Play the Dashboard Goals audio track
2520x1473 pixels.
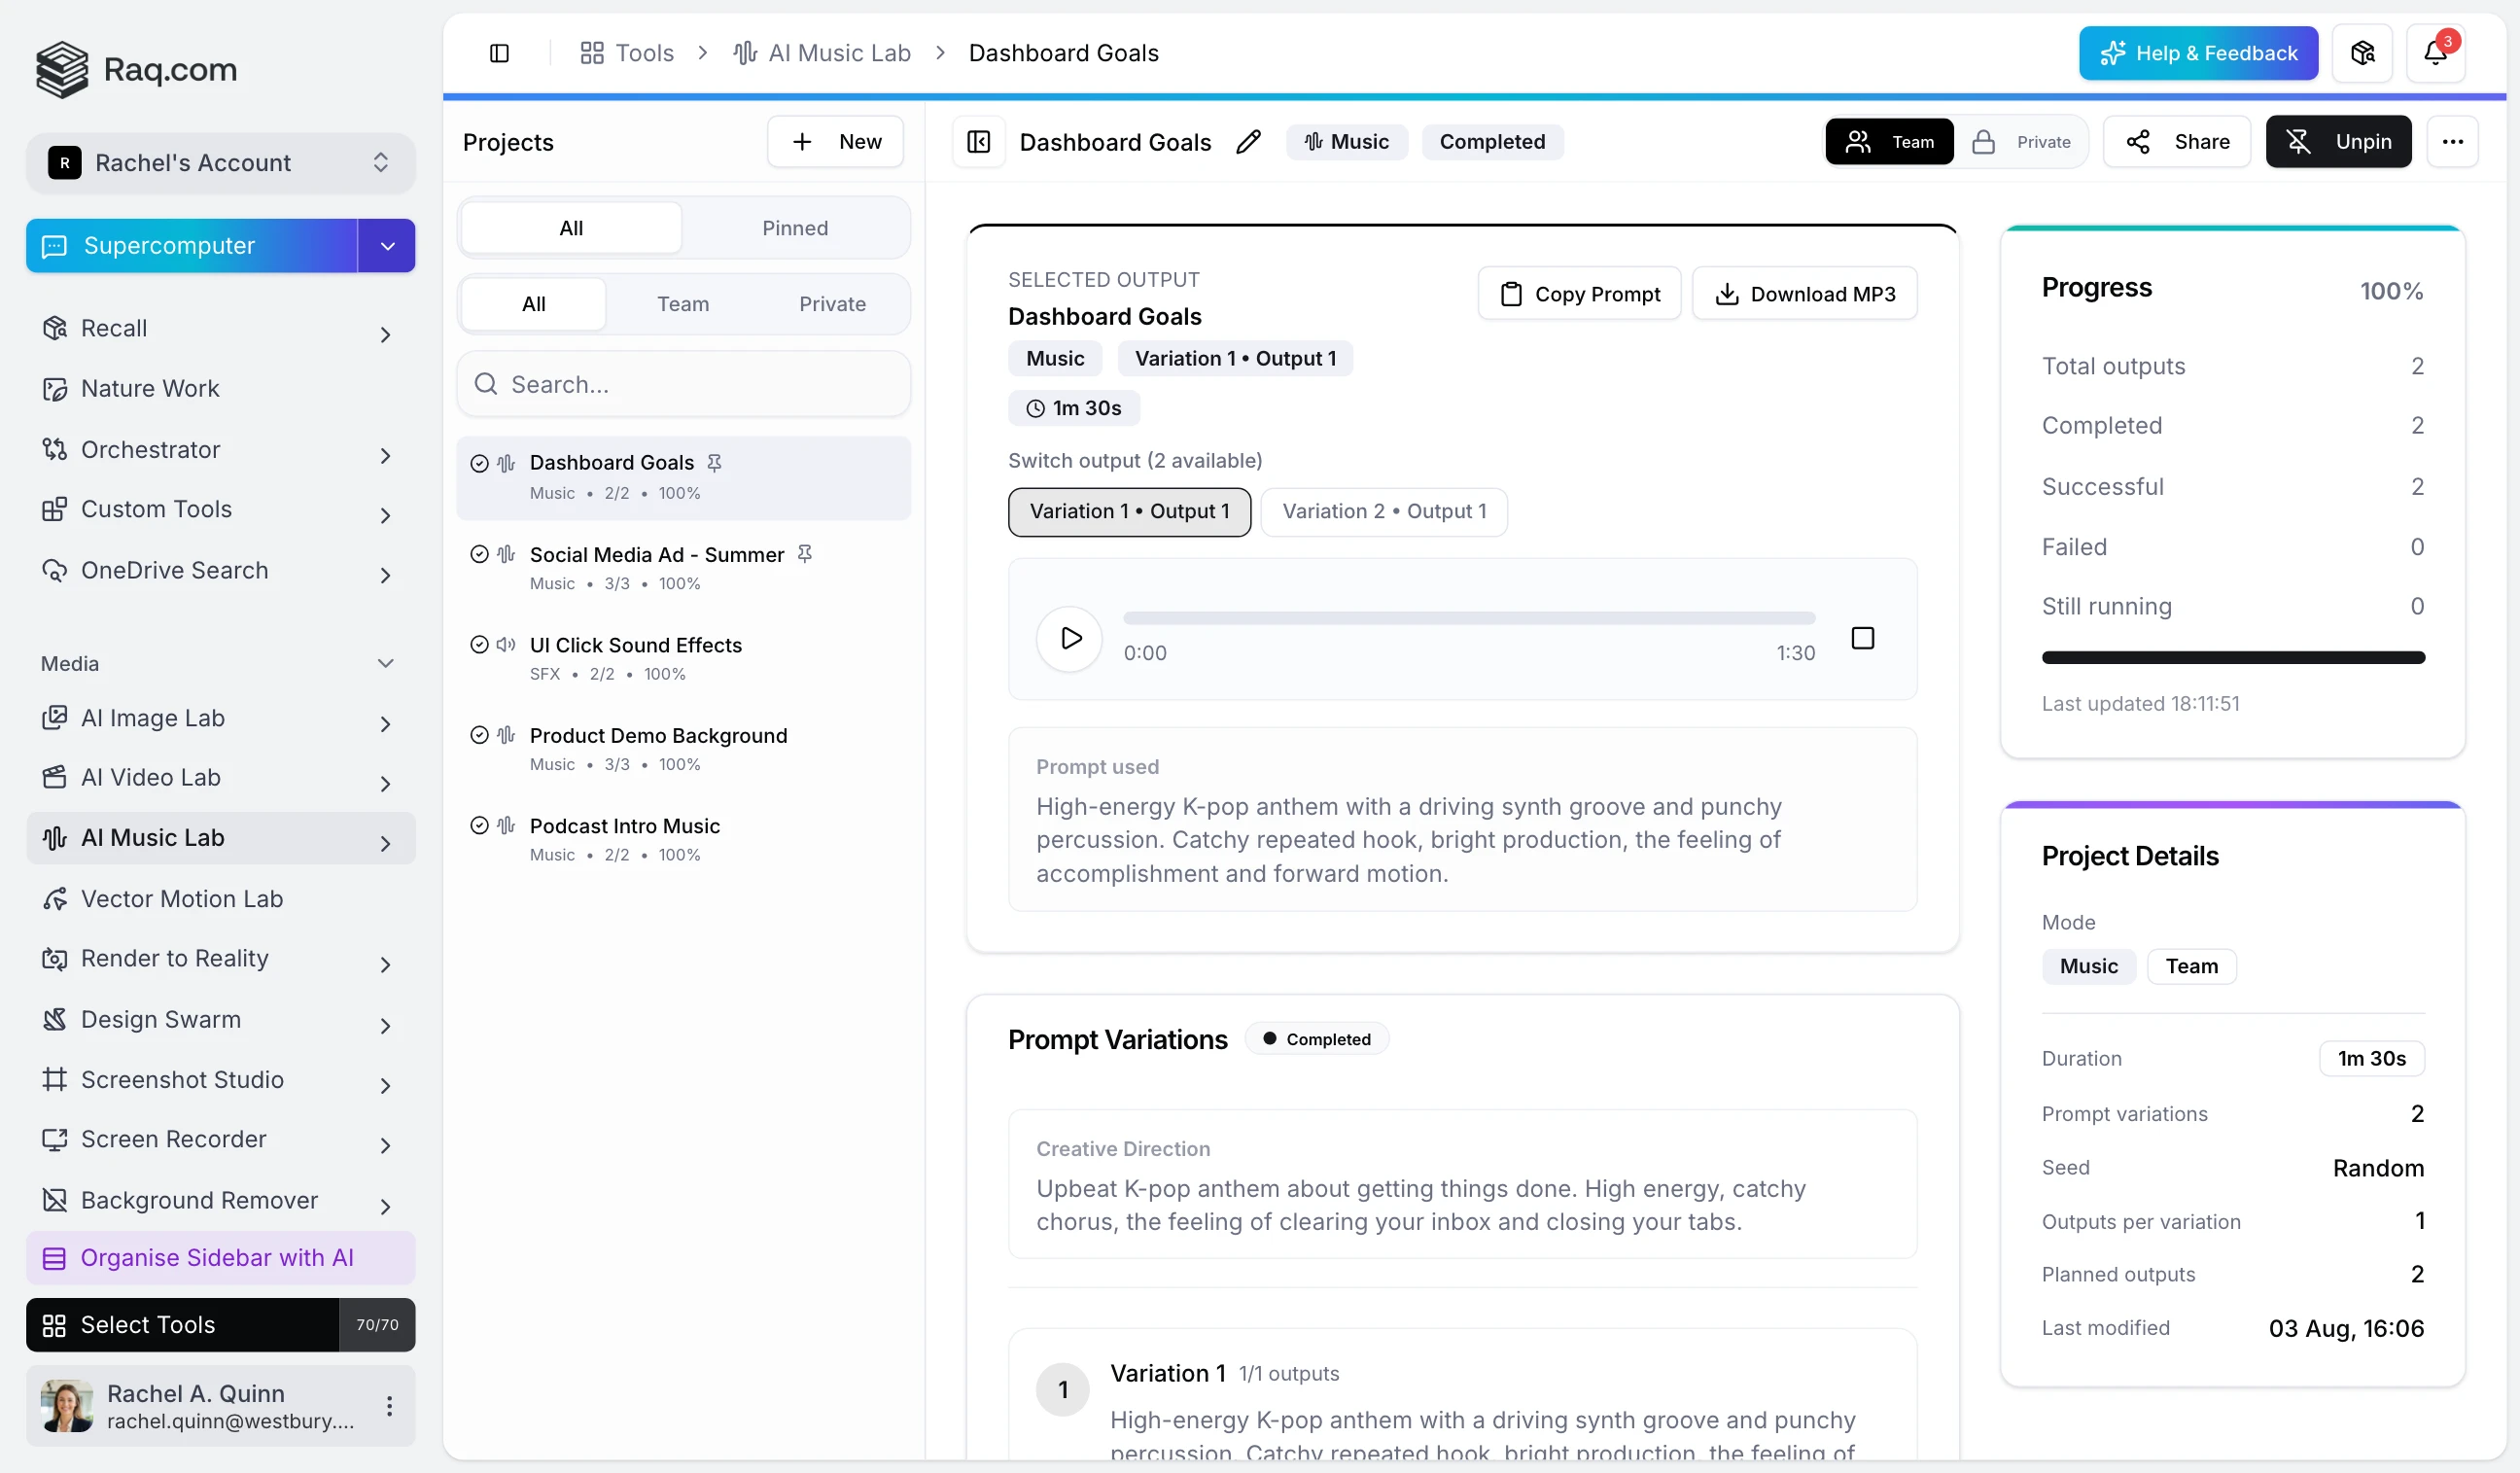(1069, 638)
